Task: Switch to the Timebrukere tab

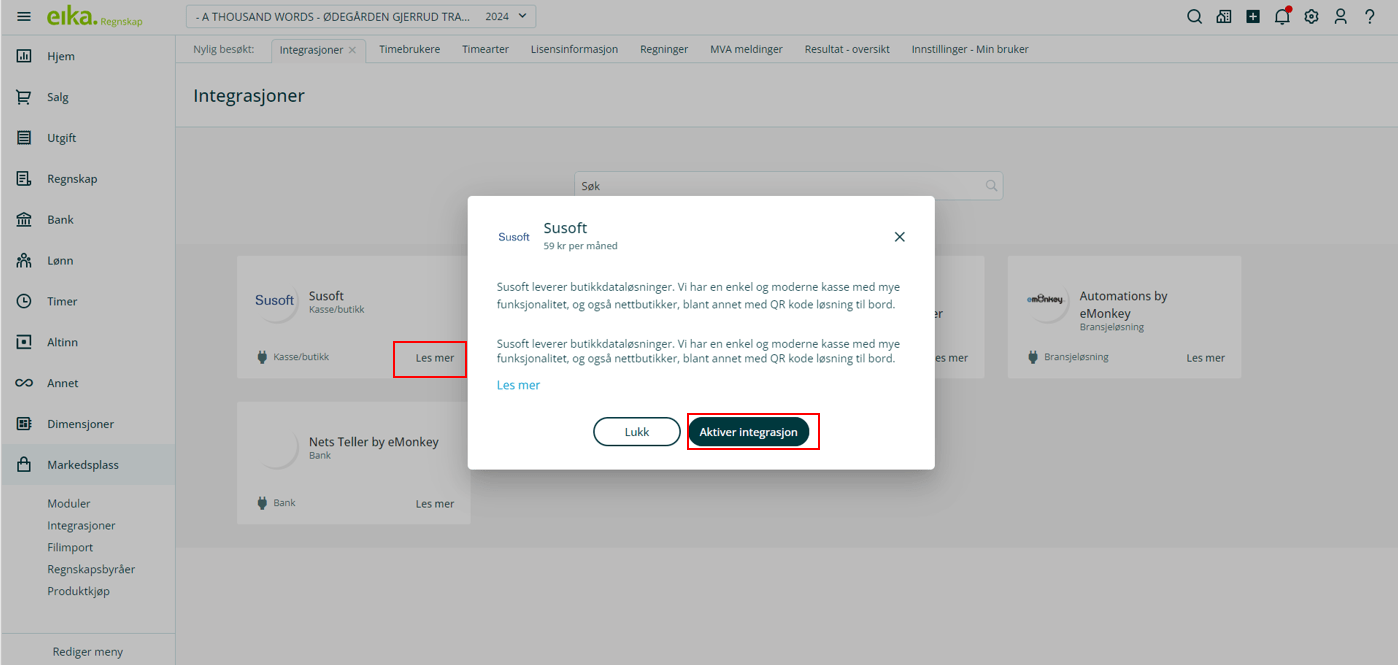Action: pyautogui.click(x=409, y=49)
